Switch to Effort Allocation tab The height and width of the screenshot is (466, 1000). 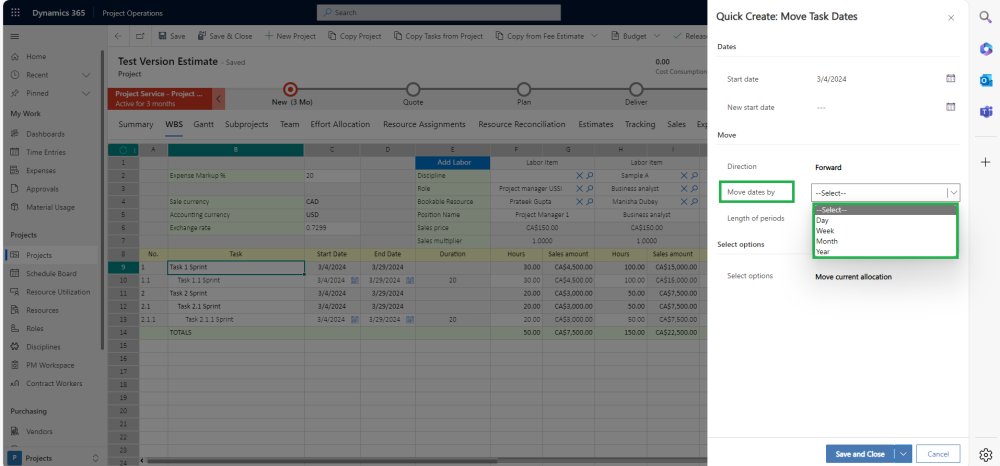[340, 124]
